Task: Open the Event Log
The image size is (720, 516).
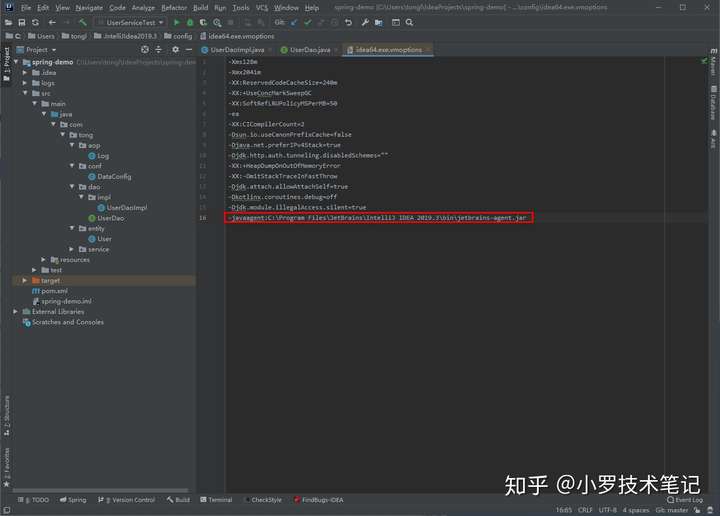Action: click(685, 500)
